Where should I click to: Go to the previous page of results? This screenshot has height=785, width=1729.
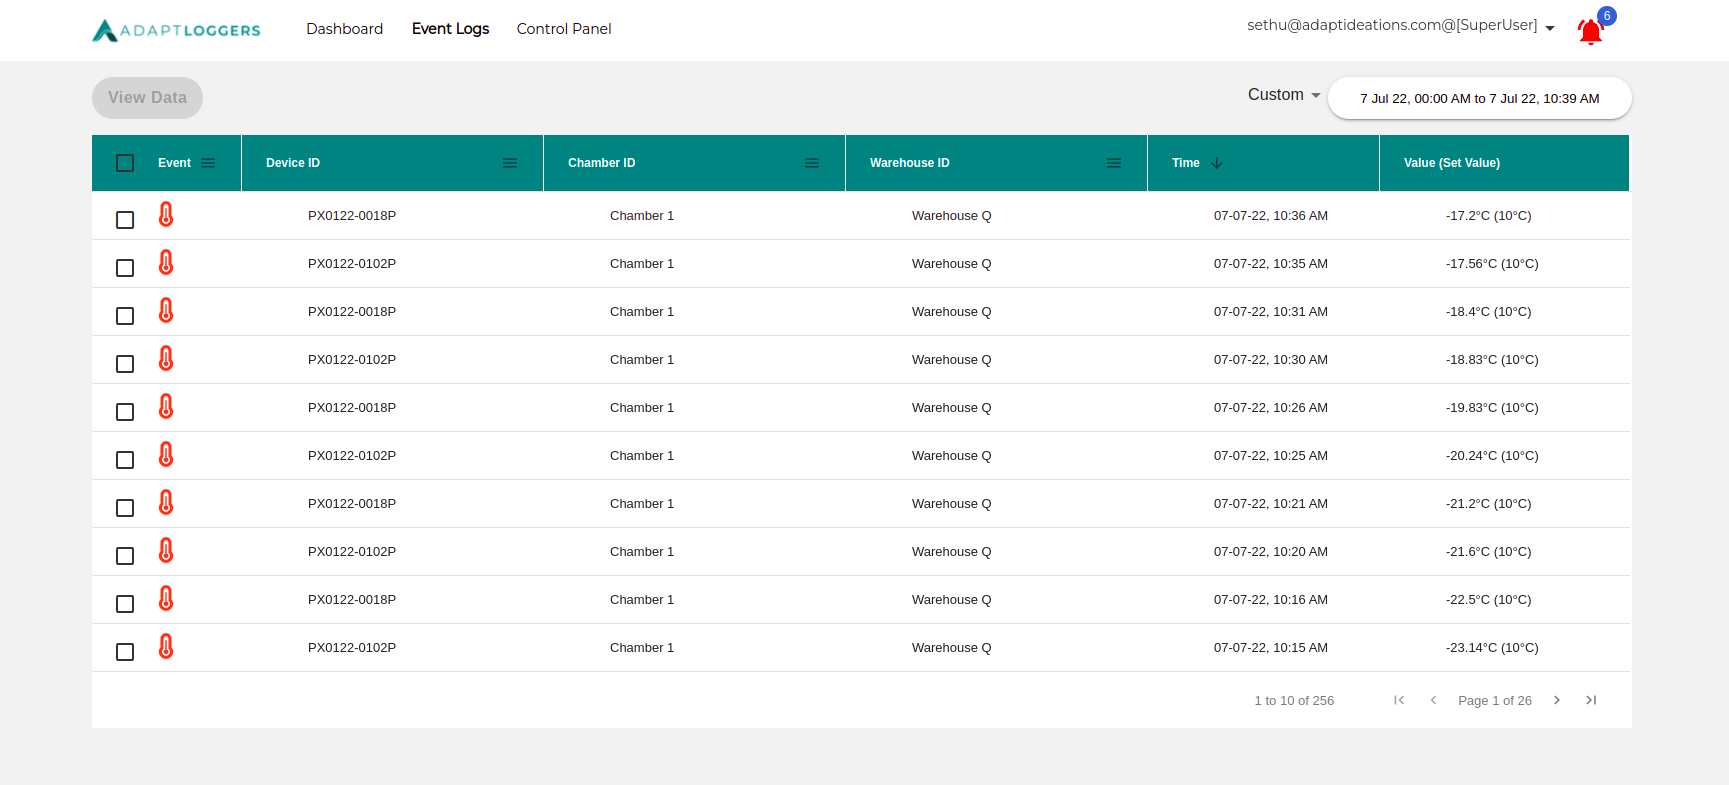pyautogui.click(x=1433, y=700)
